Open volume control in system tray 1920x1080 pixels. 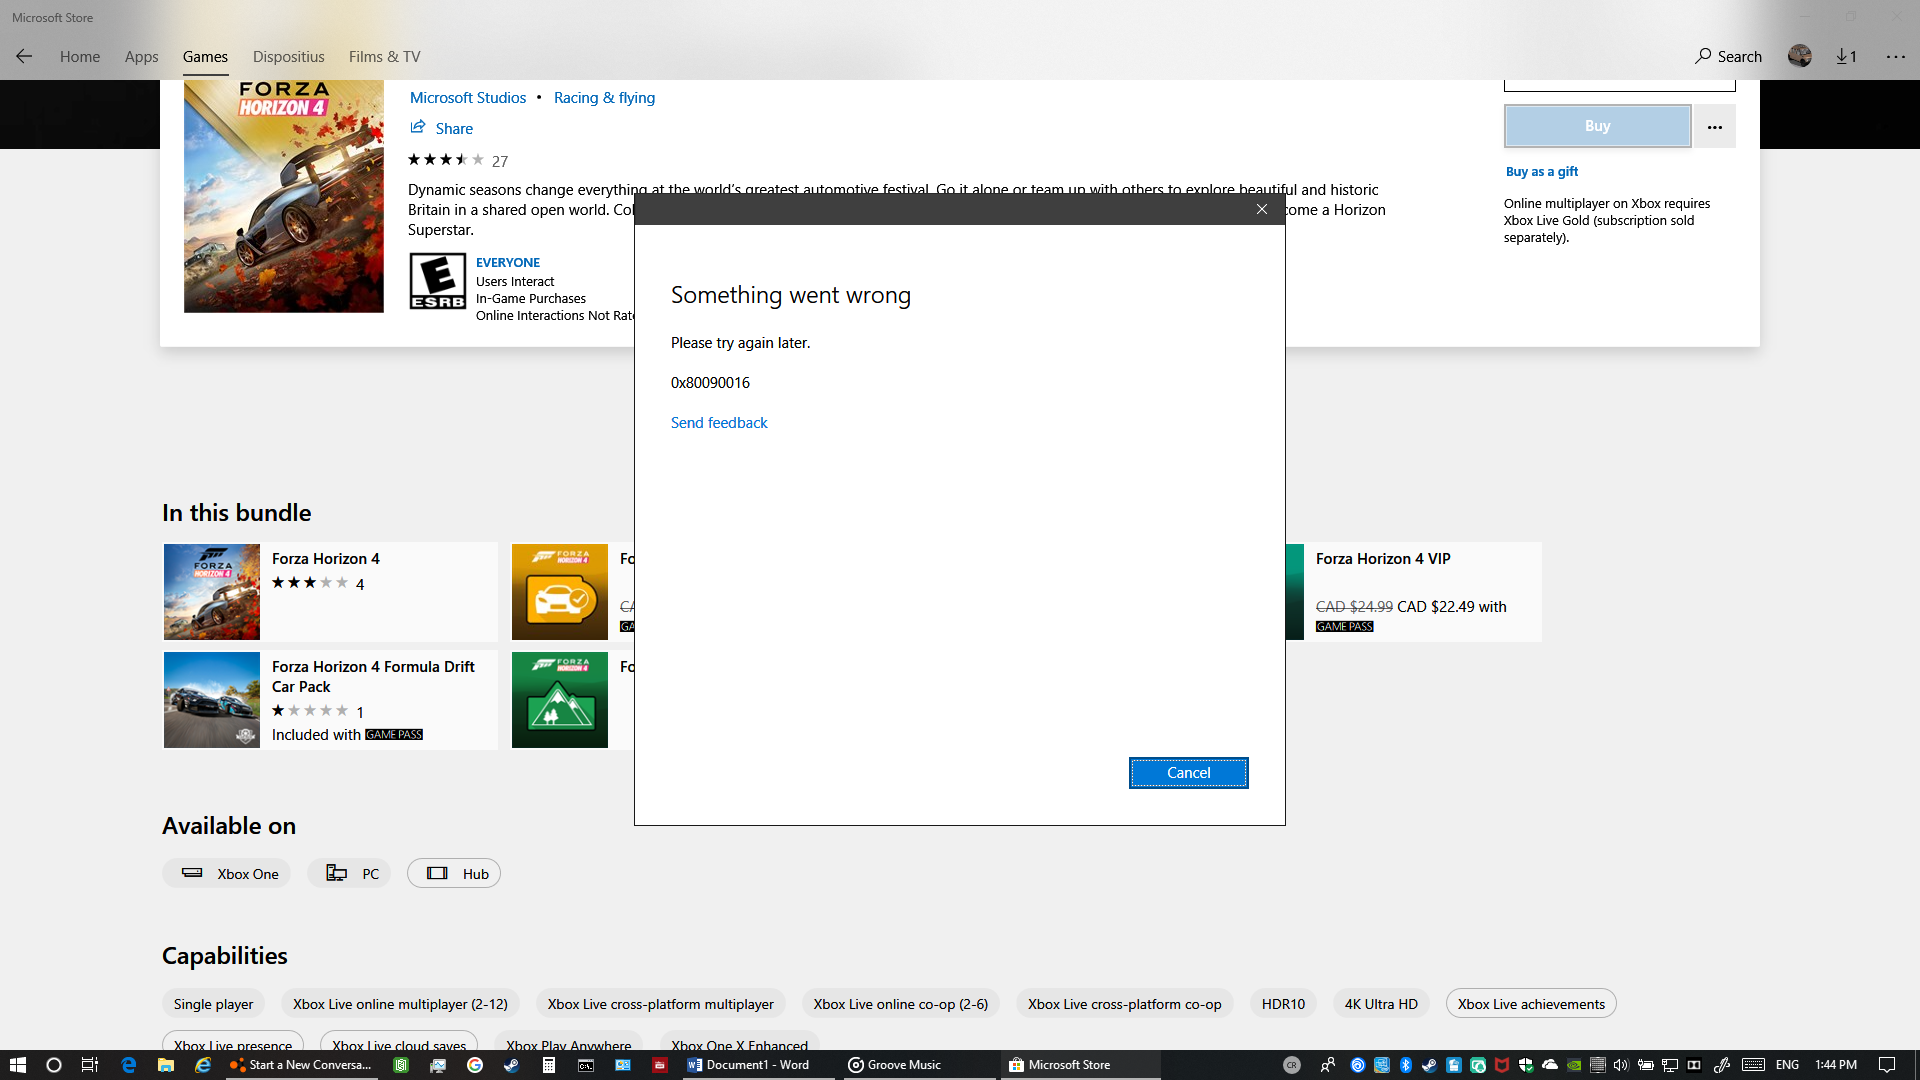[1621, 1065]
